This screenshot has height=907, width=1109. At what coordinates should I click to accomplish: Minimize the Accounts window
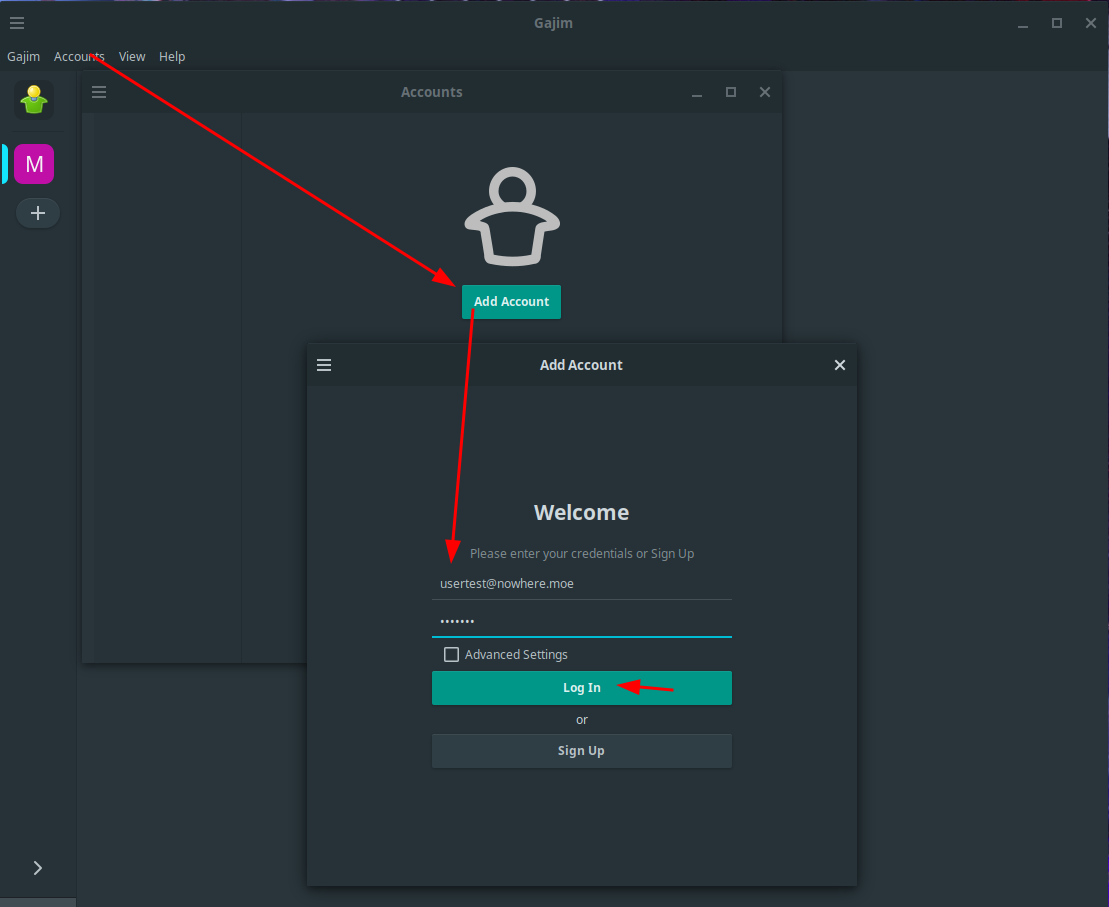click(697, 93)
